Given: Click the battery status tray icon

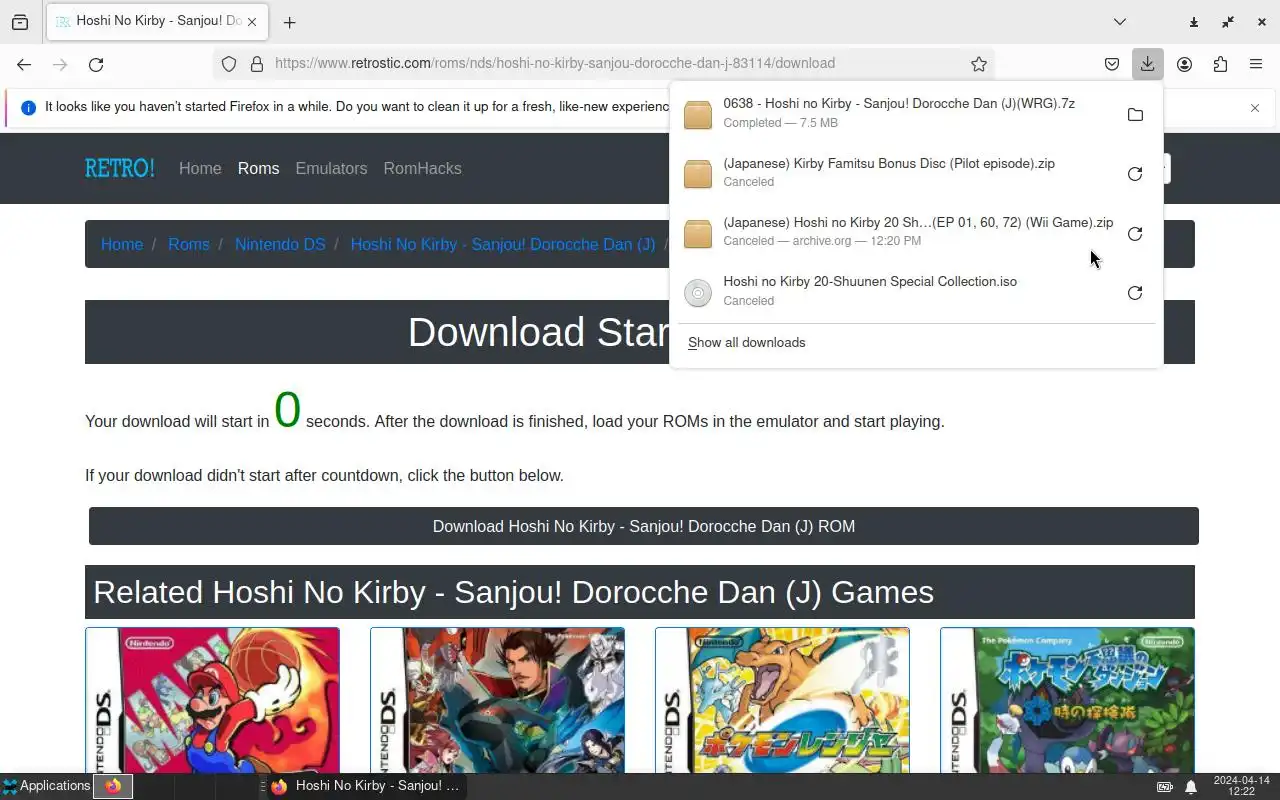Looking at the screenshot, I should point(1165,787).
